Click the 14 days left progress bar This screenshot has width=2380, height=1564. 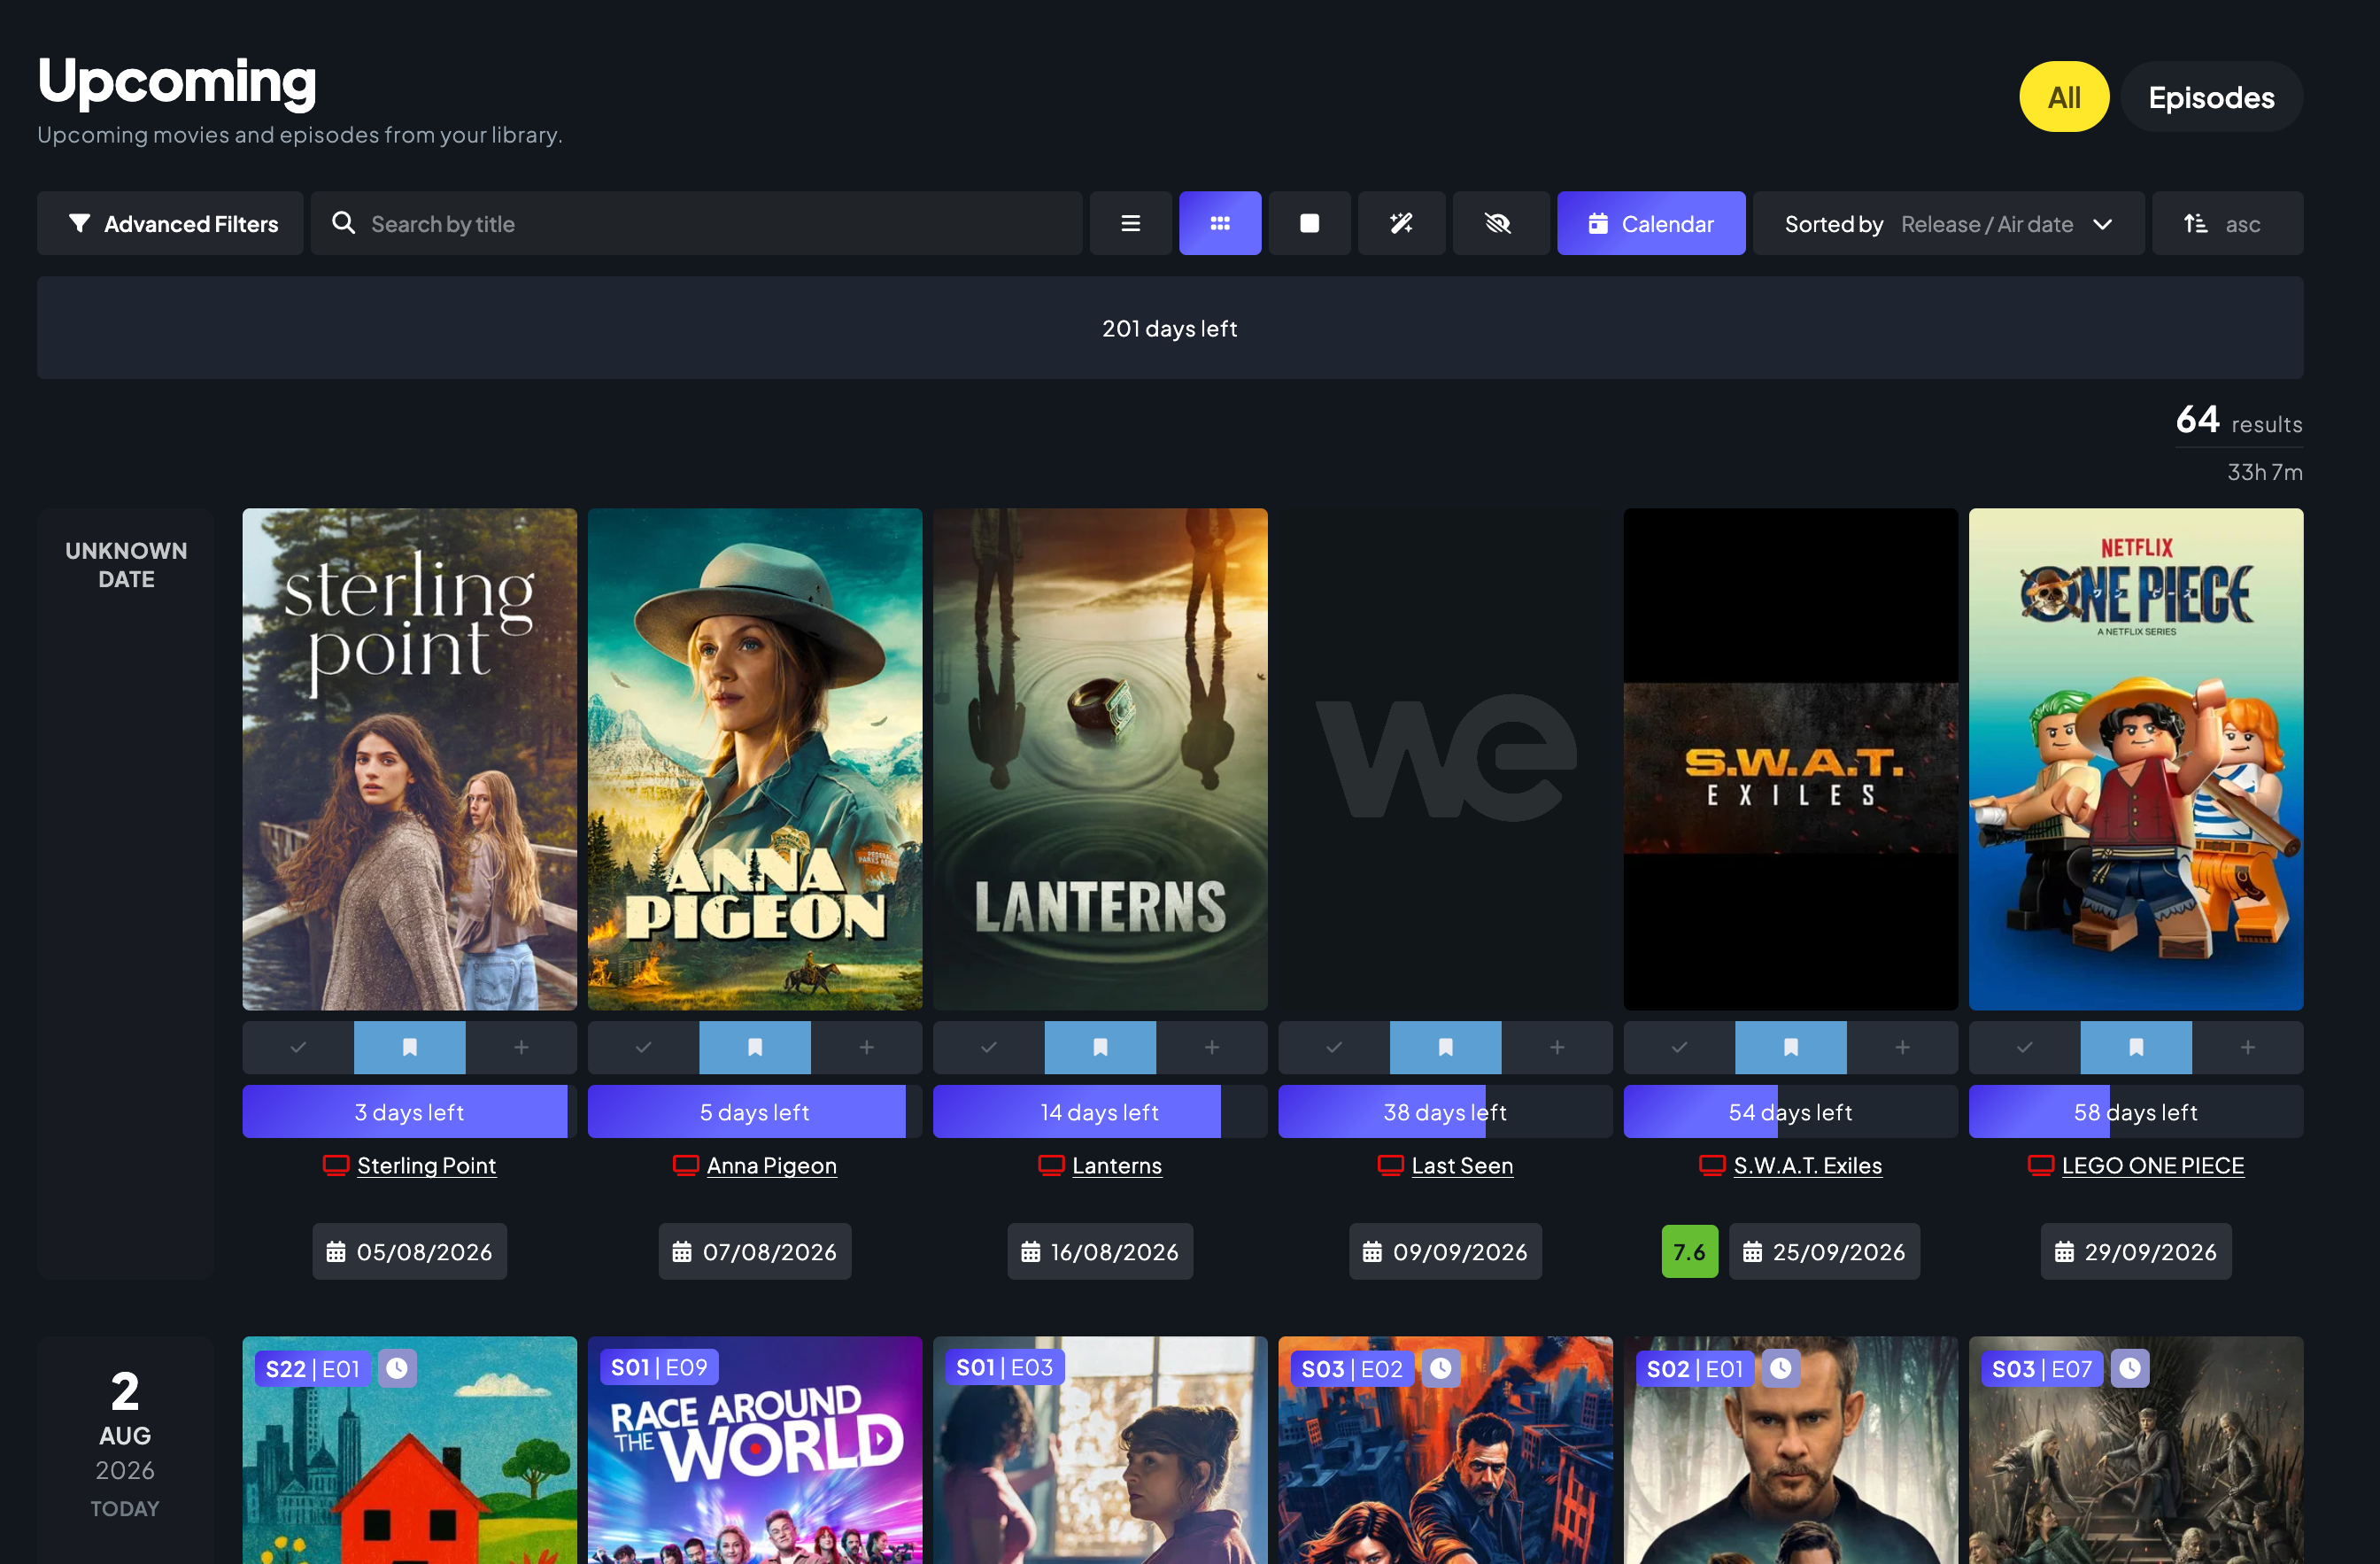click(x=1100, y=1111)
